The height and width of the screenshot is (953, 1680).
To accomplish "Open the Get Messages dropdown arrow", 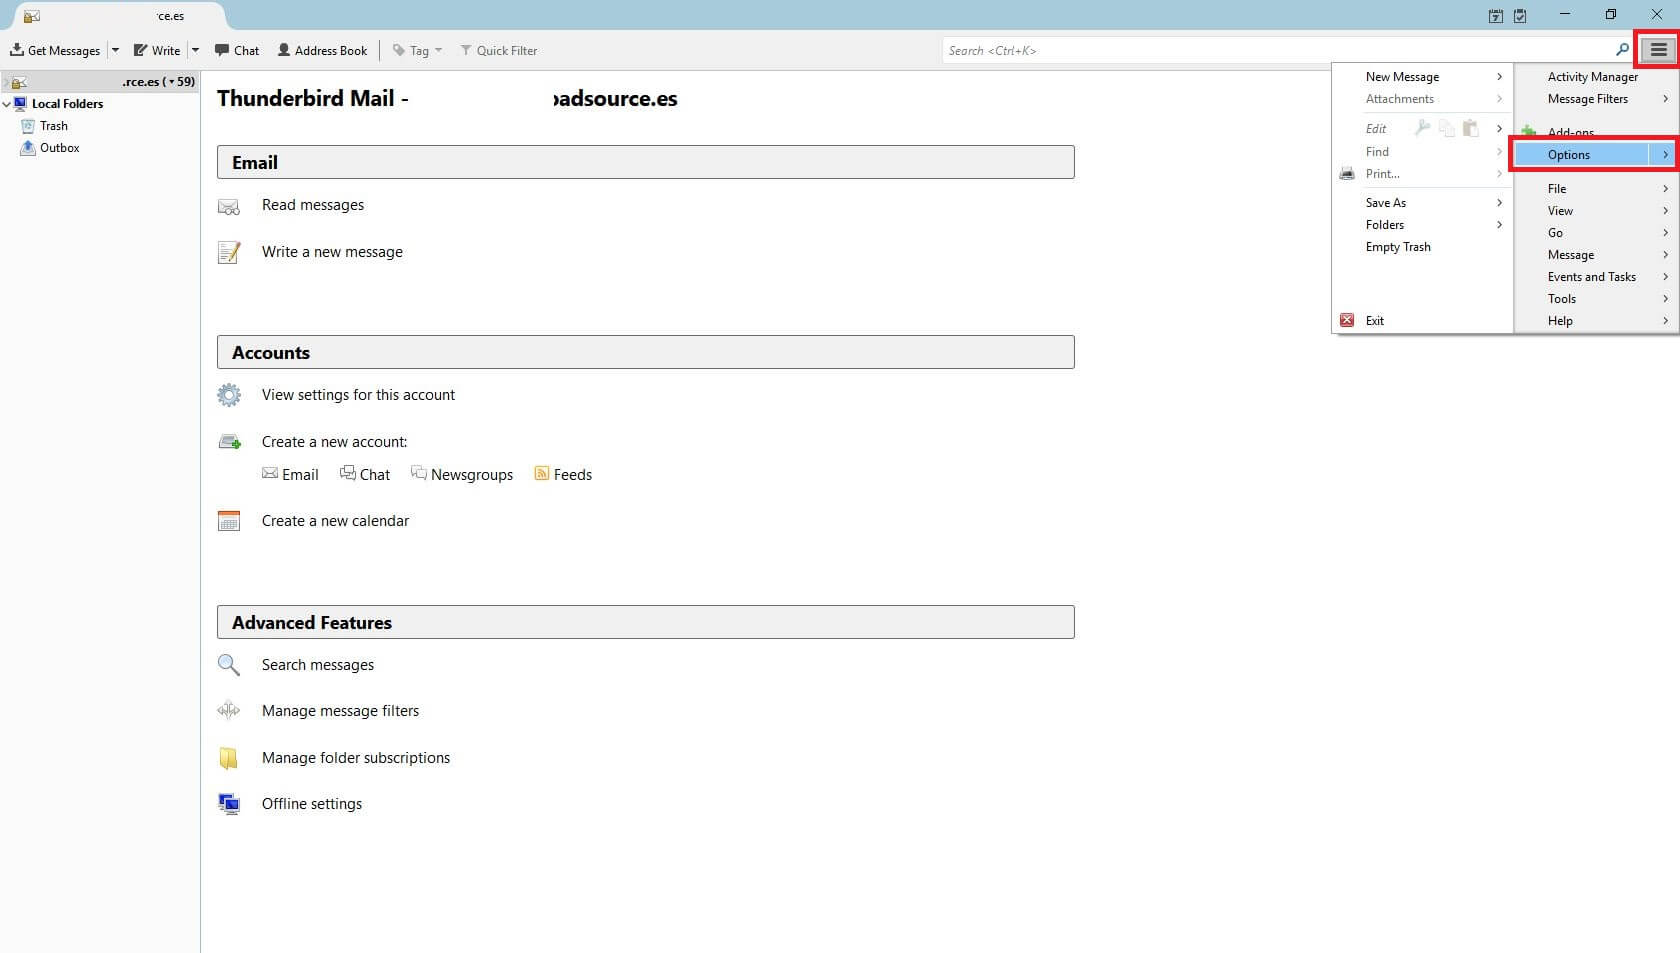I will click(x=115, y=50).
